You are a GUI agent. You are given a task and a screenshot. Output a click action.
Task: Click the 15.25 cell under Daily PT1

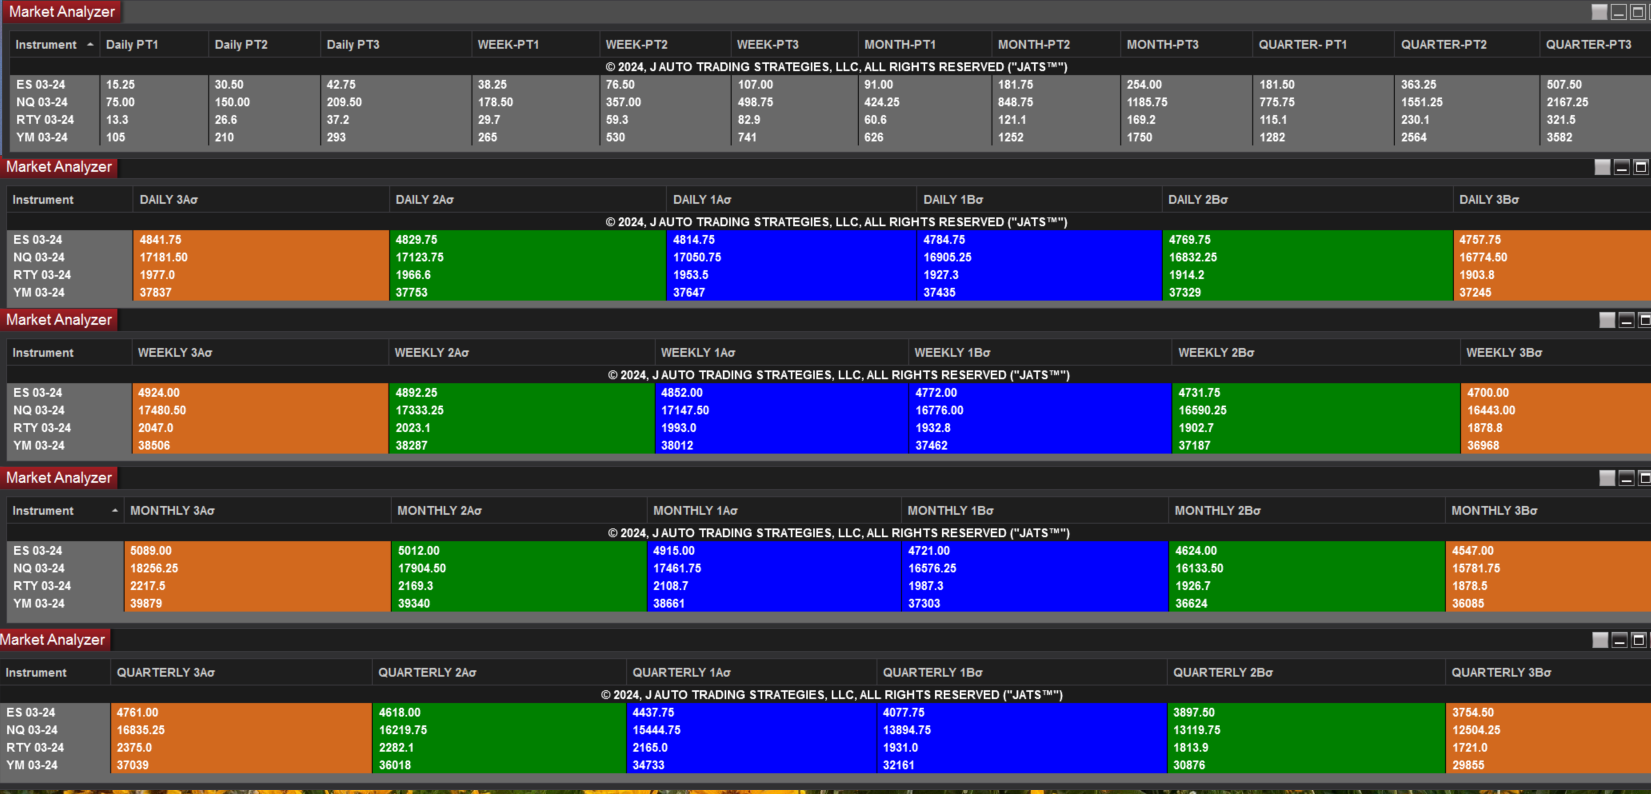(x=154, y=85)
